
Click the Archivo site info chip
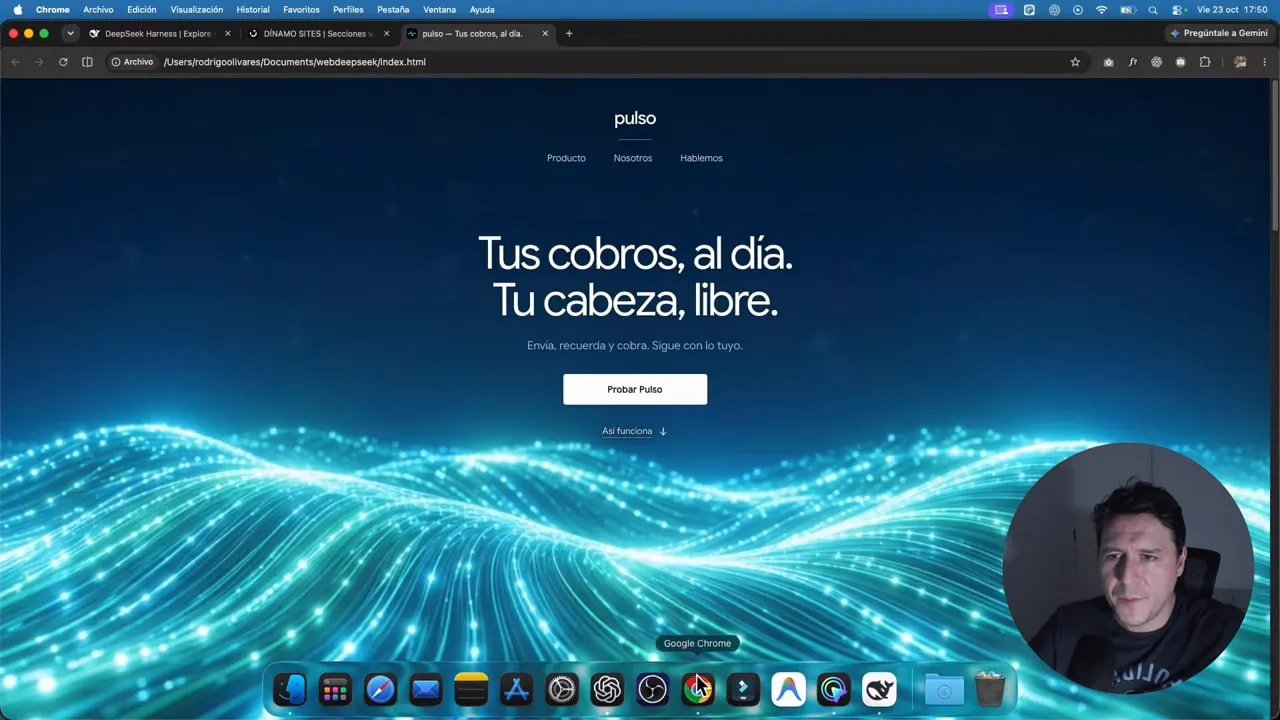click(x=132, y=62)
